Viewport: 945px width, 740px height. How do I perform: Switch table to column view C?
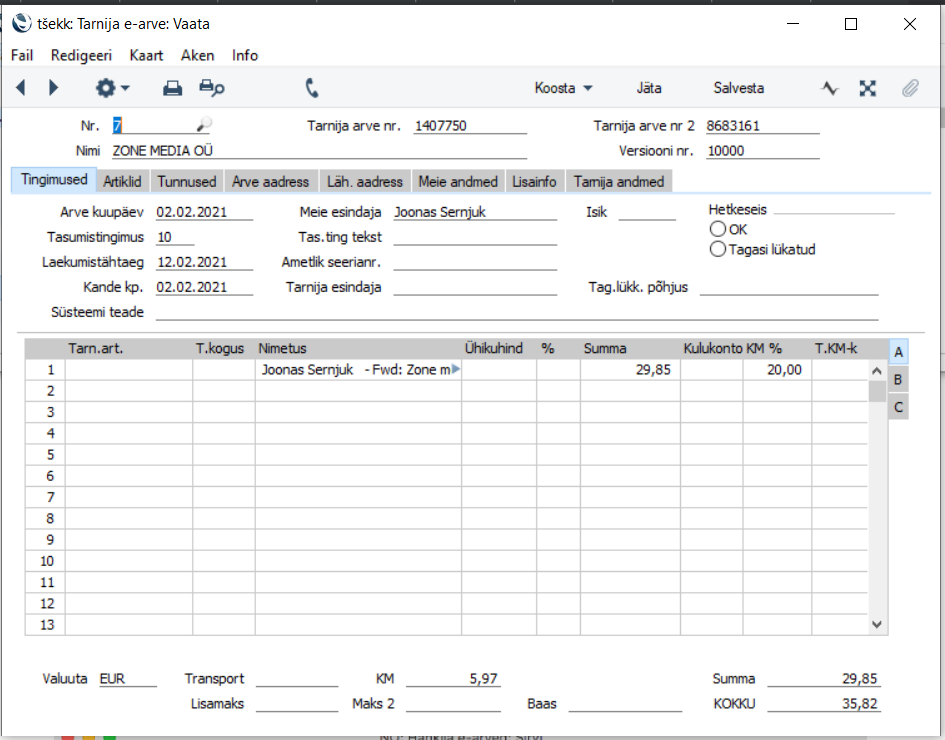(898, 407)
